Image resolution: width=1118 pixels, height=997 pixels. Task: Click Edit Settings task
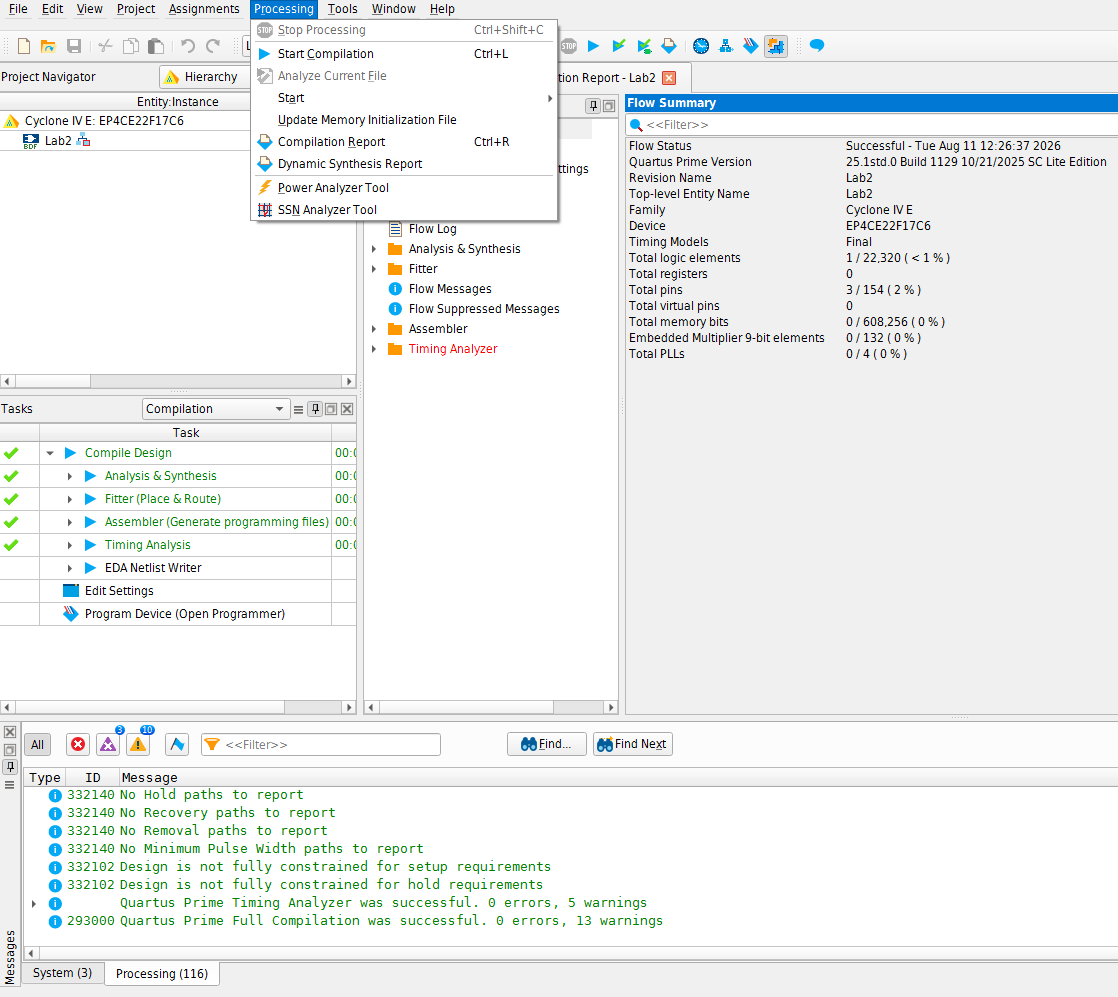[118, 591]
